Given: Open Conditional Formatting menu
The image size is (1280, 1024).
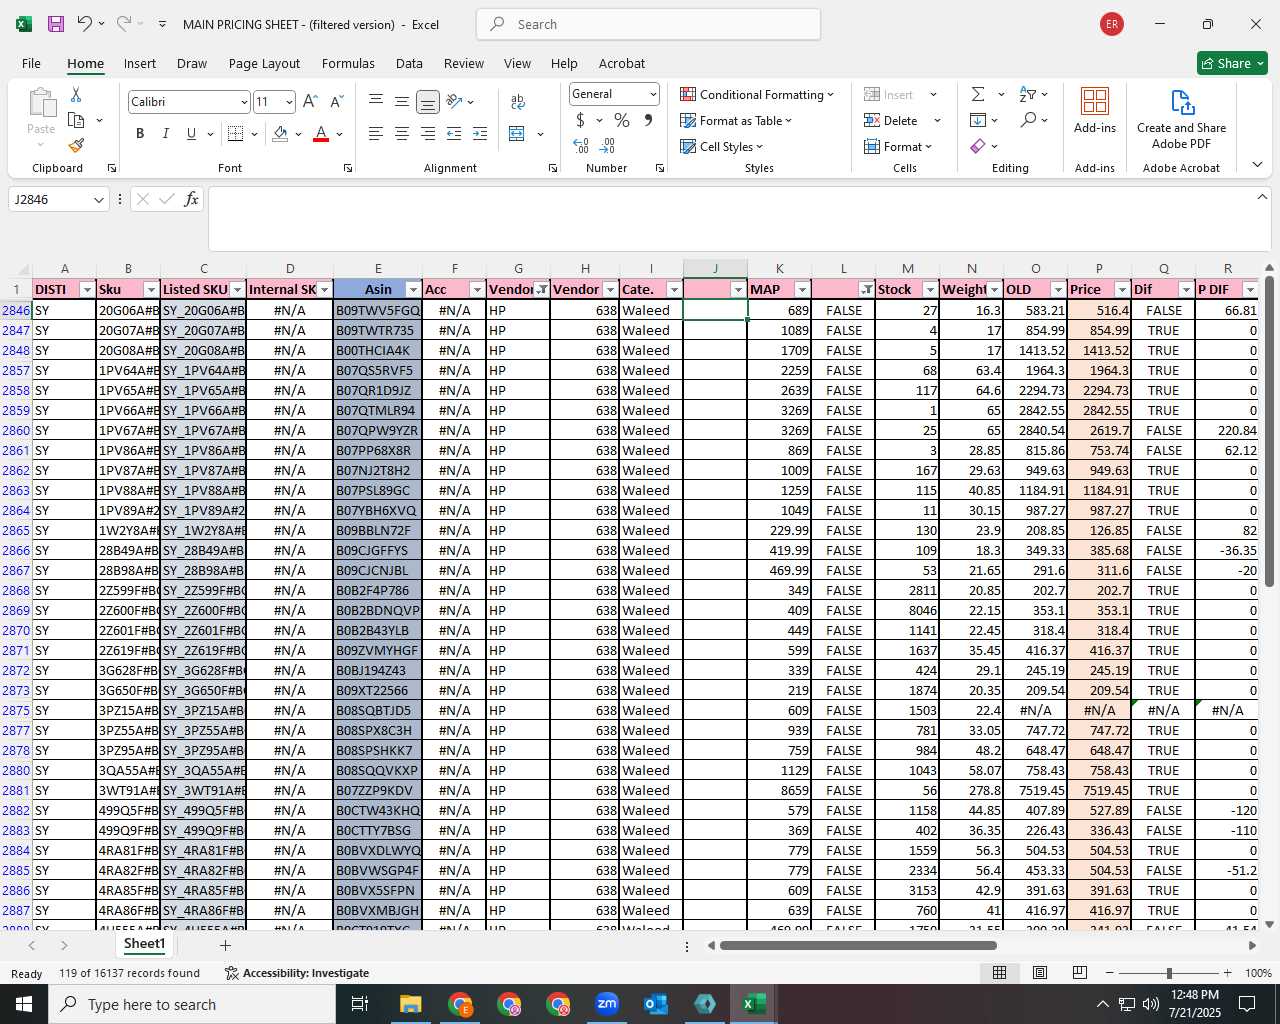Looking at the screenshot, I should point(757,94).
